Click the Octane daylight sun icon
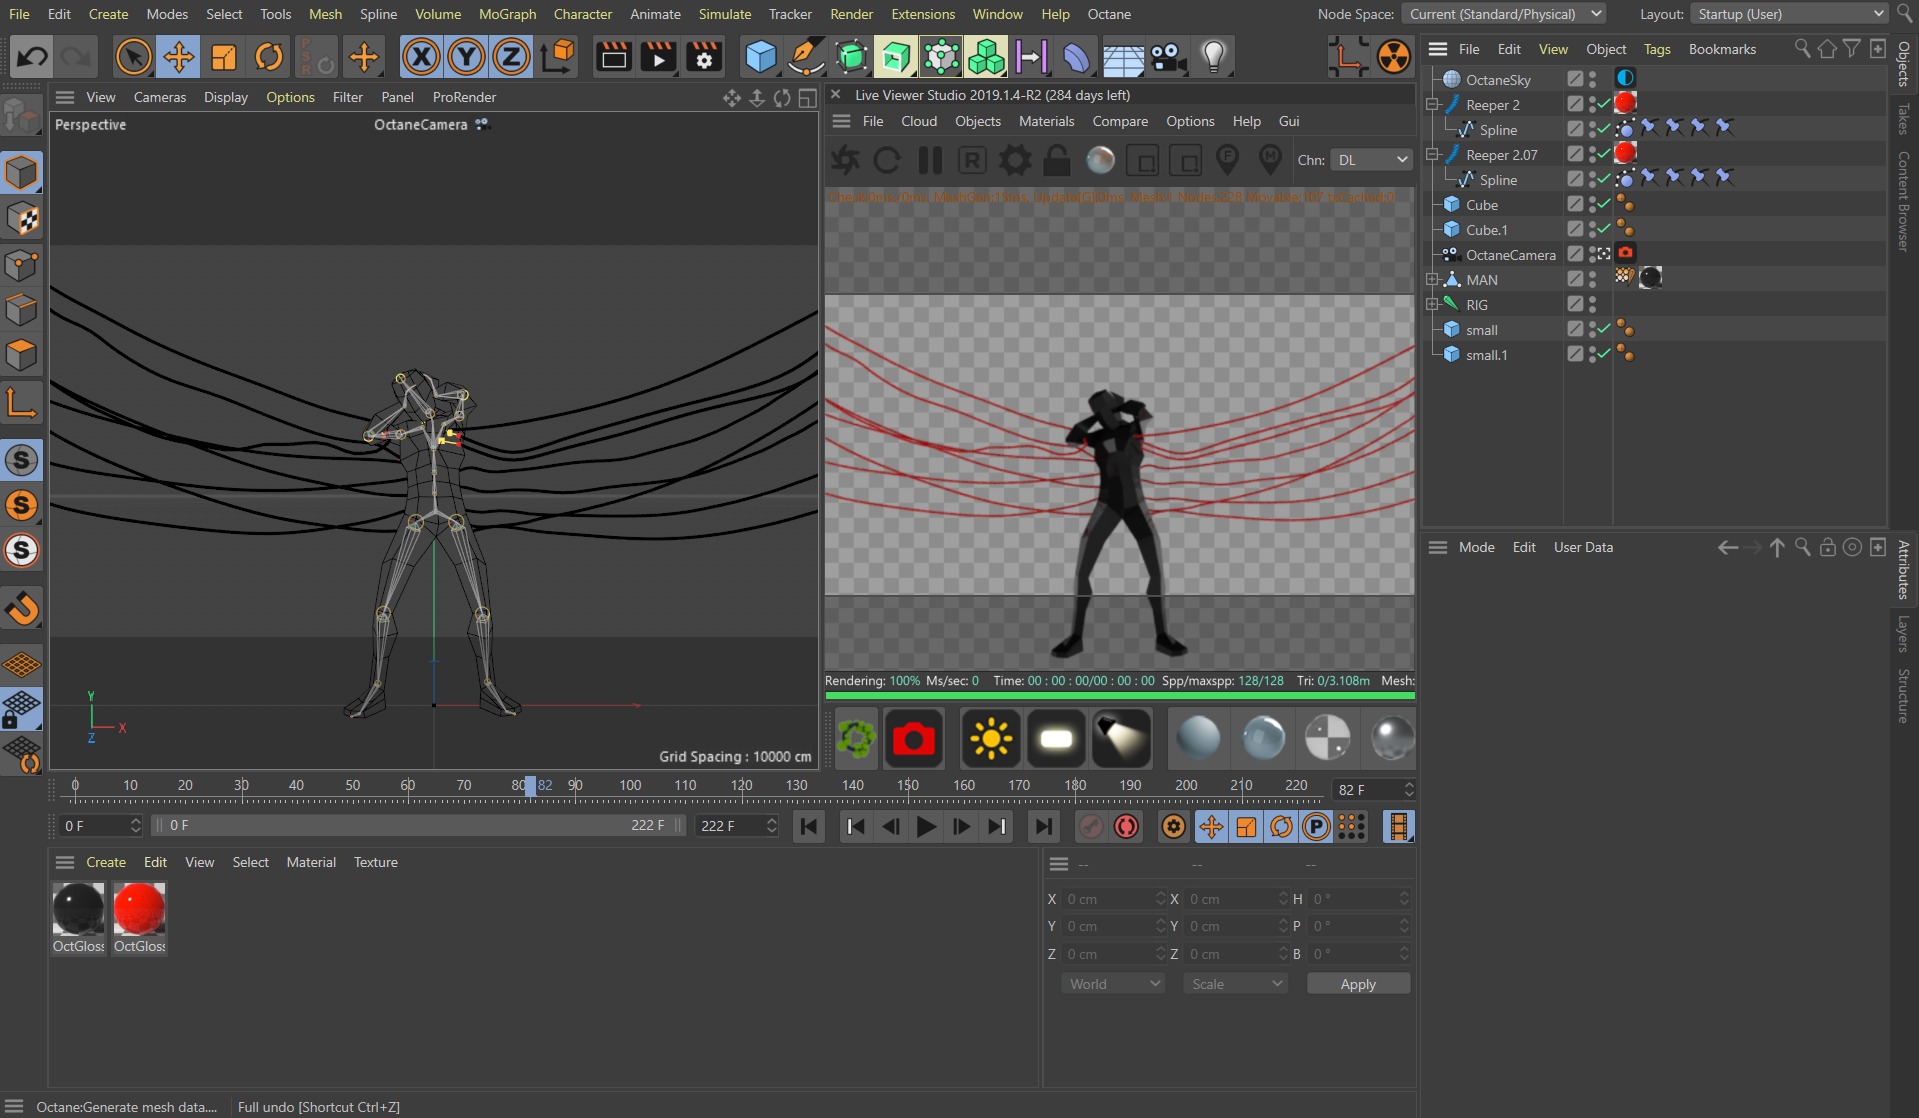Image resolution: width=1919 pixels, height=1118 pixels. [990, 739]
